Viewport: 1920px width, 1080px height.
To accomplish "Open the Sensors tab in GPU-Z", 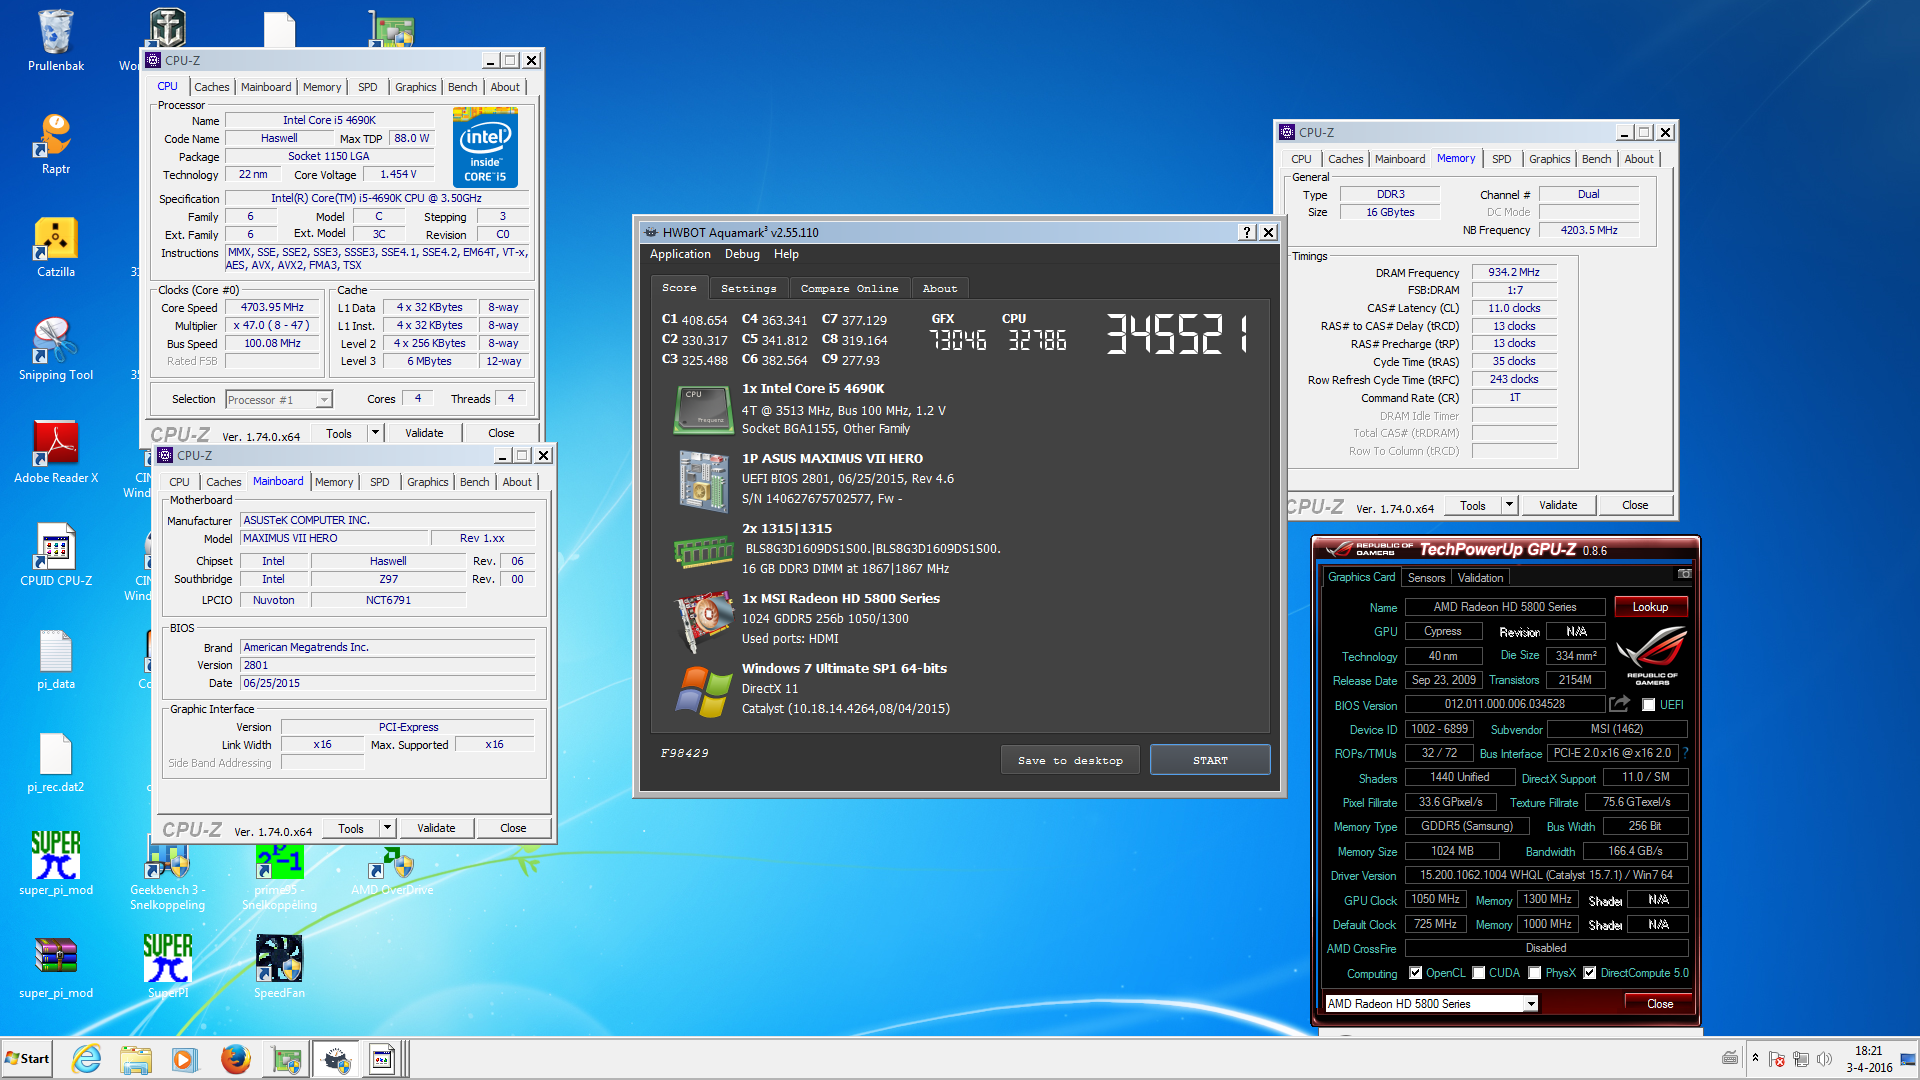I will click(x=1426, y=578).
